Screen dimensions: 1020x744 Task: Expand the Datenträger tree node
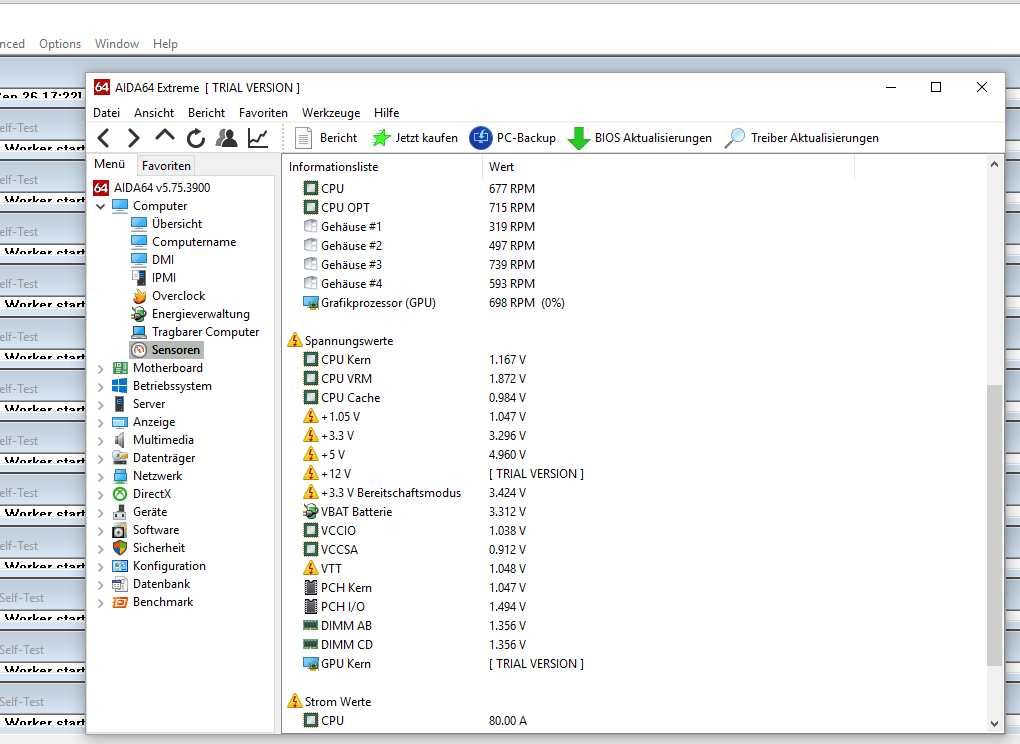point(101,458)
